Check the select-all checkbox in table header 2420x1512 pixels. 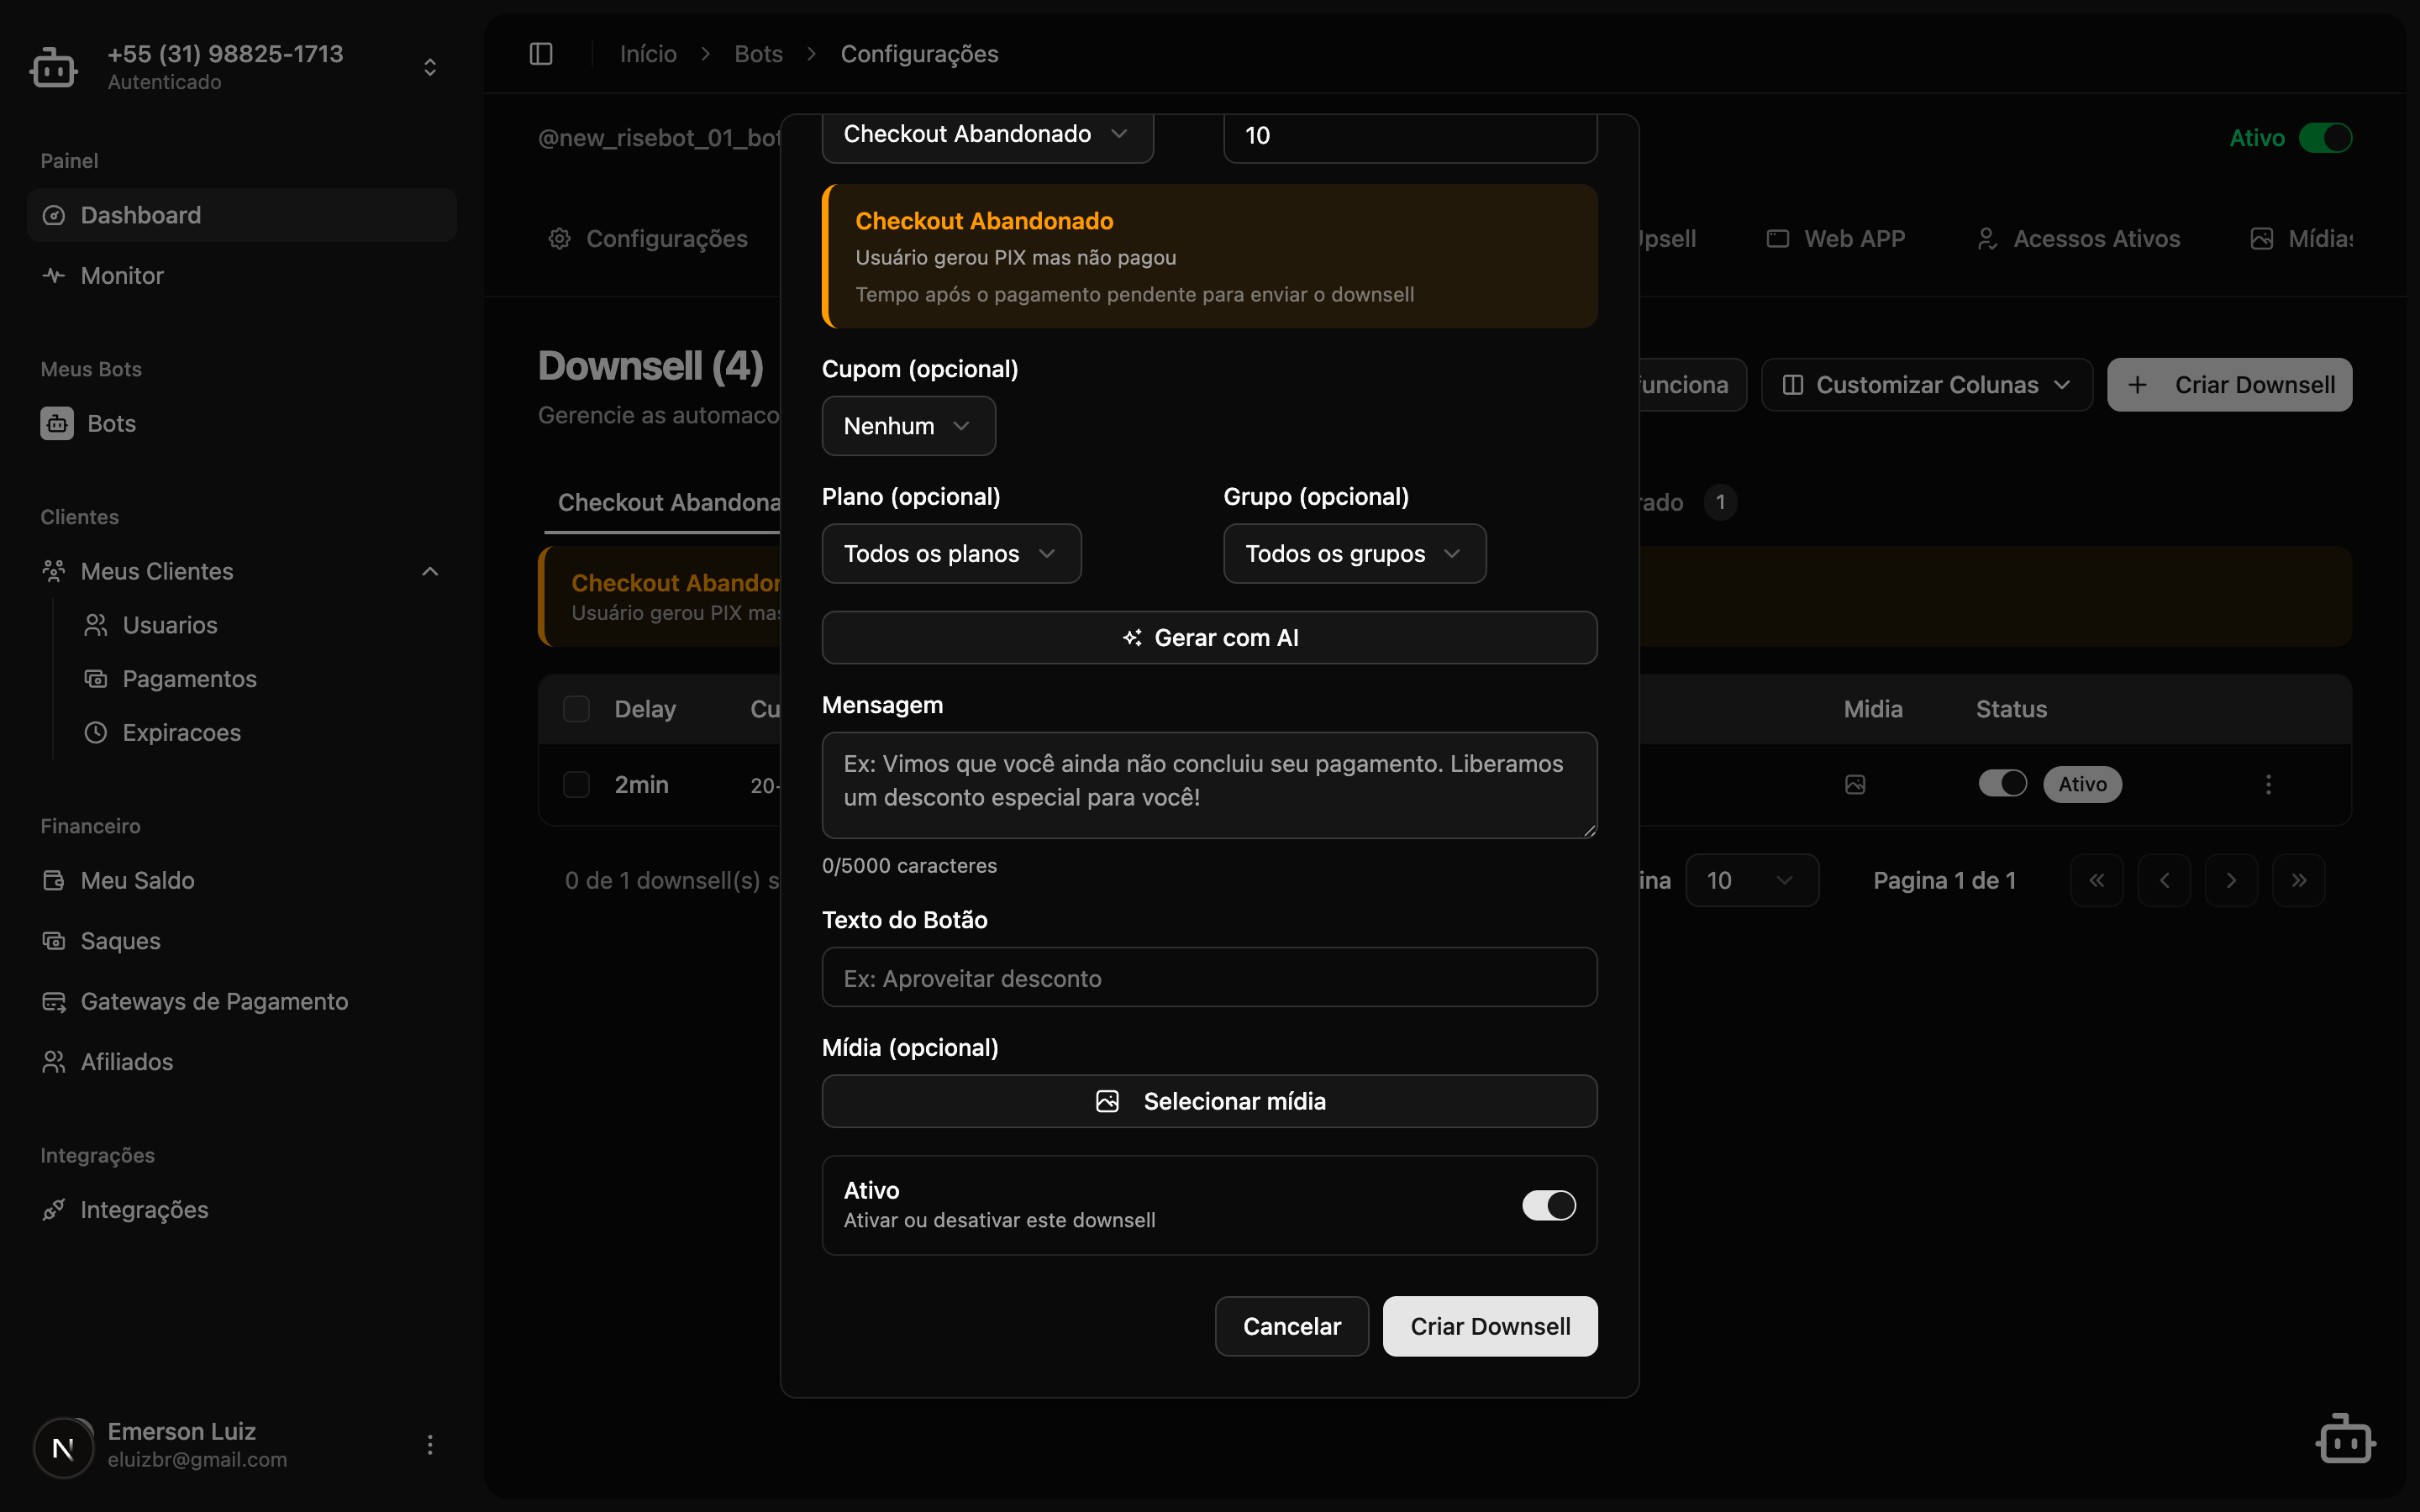(x=577, y=709)
